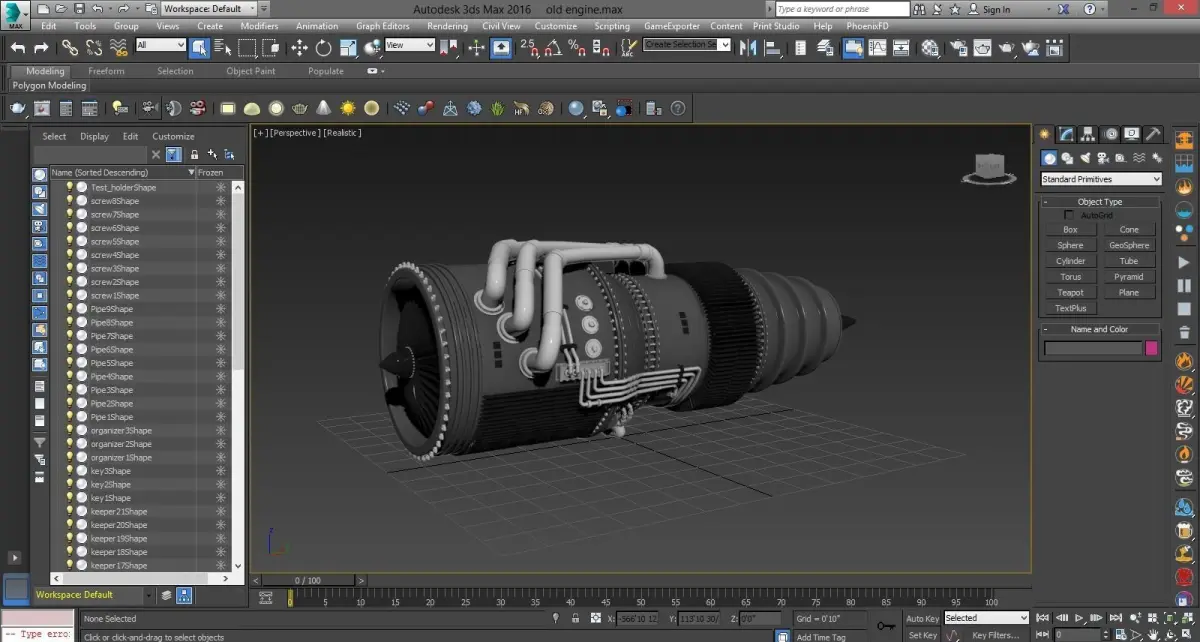Open Curve Editor in main toolbar
This screenshot has width=1200, height=642.
[x=877, y=47]
